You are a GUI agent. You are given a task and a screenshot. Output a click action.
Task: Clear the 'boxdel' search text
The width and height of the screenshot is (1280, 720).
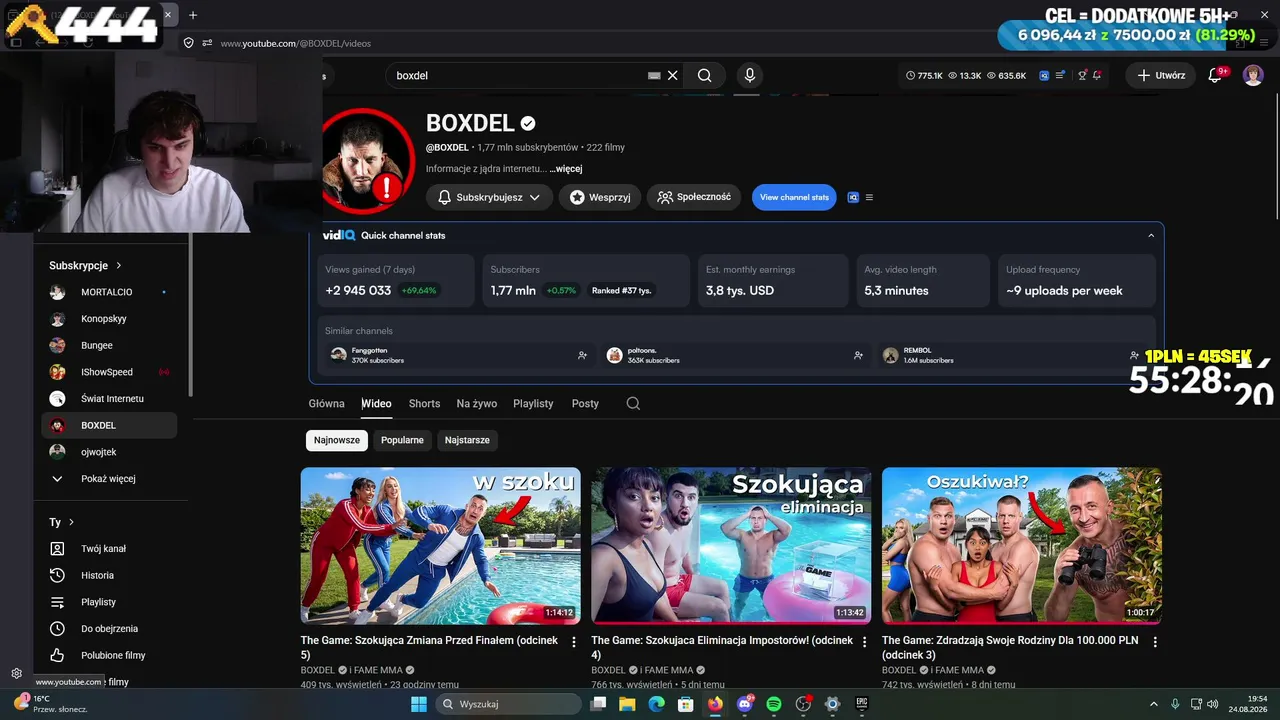point(673,75)
